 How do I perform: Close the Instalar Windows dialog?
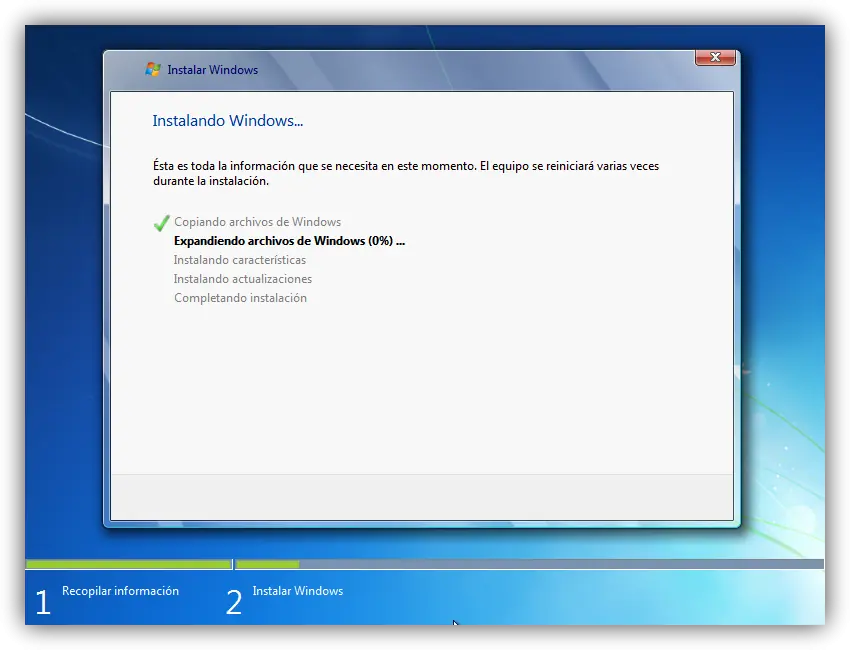pos(715,57)
